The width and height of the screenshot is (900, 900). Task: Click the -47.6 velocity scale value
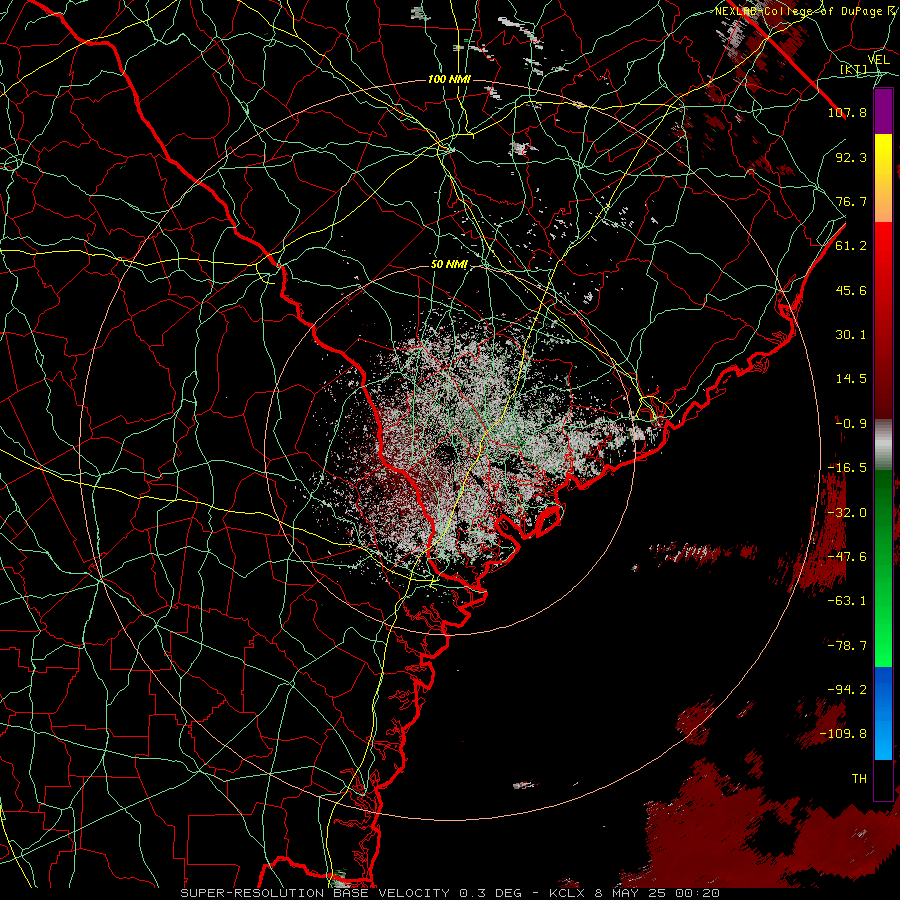(847, 557)
